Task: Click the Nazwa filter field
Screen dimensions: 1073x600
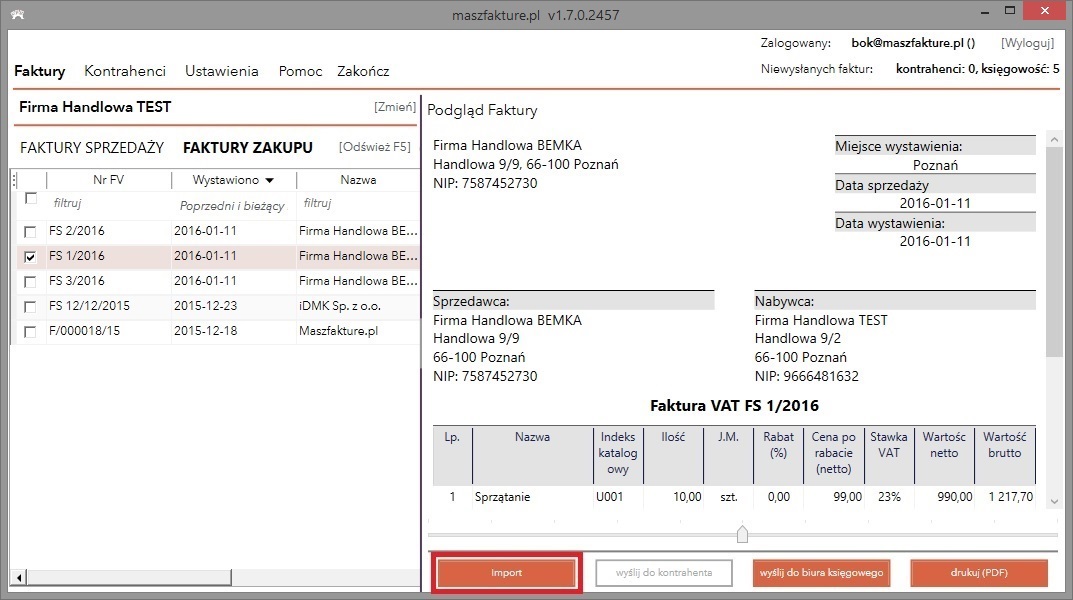Action: (358, 203)
